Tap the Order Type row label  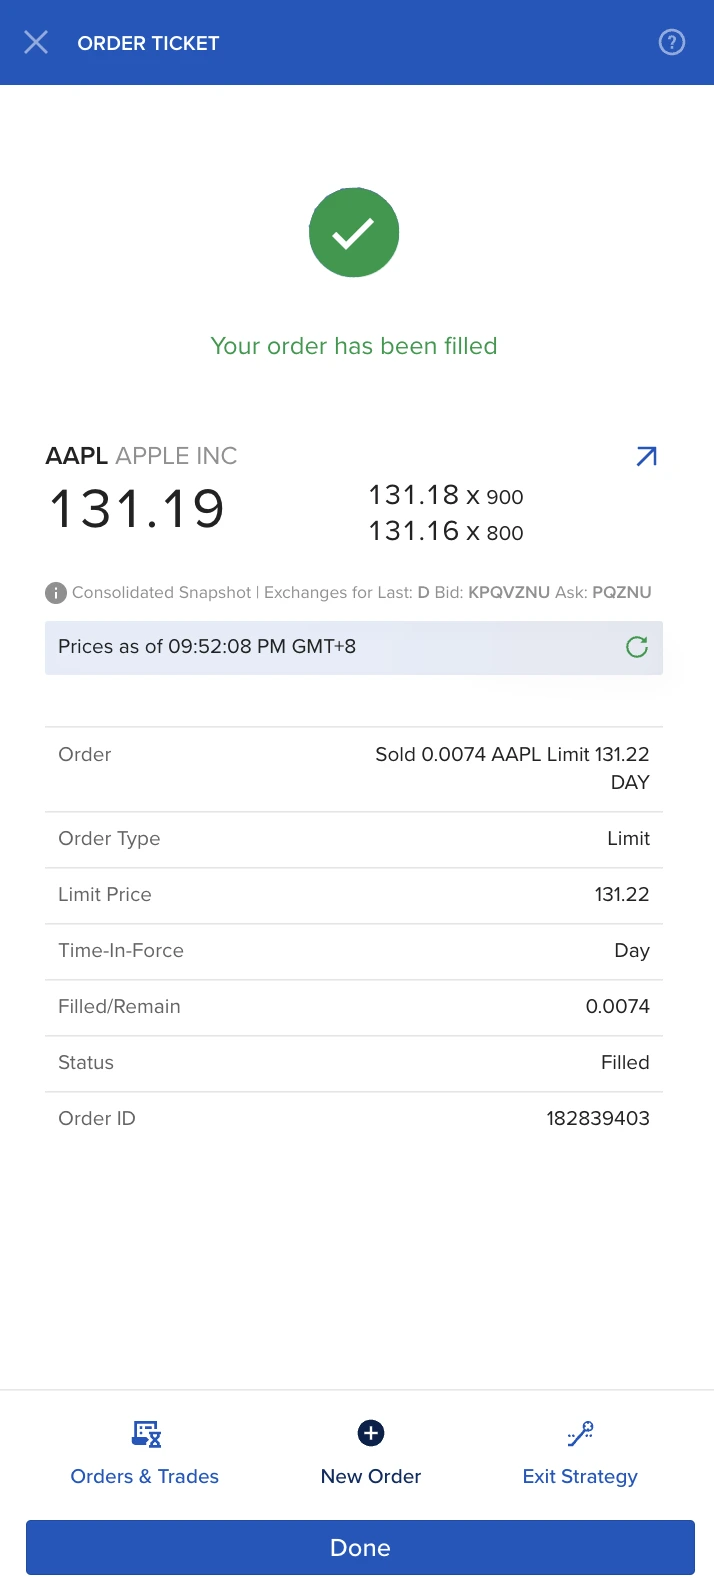[109, 839]
